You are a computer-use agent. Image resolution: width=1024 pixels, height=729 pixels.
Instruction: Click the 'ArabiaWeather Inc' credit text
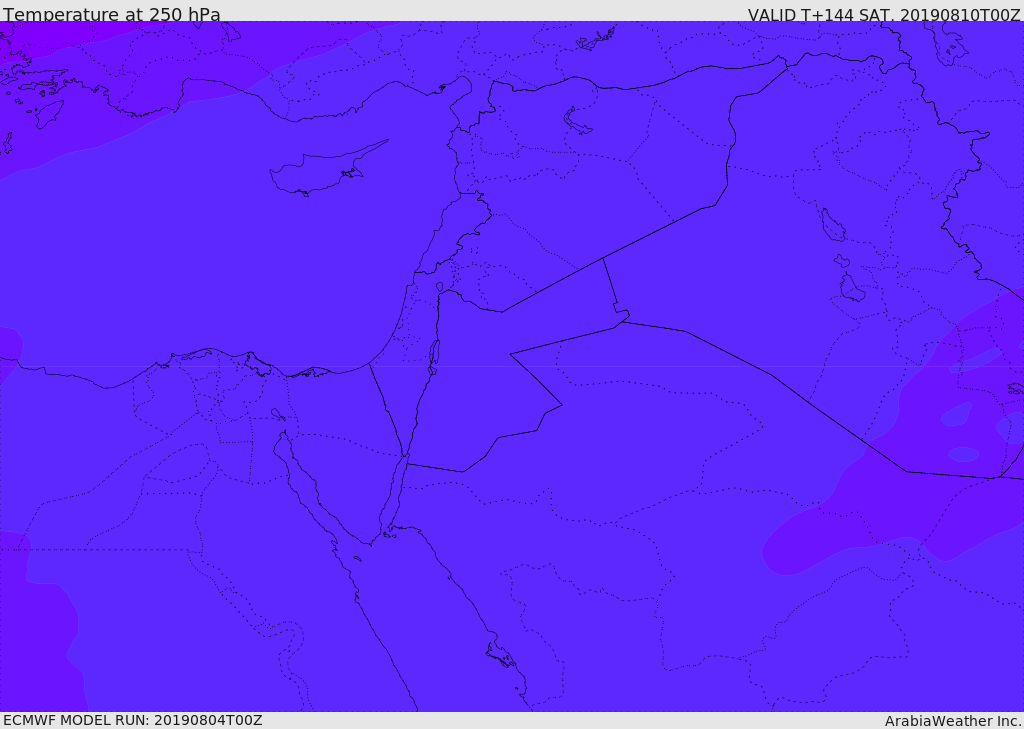(953, 721)
